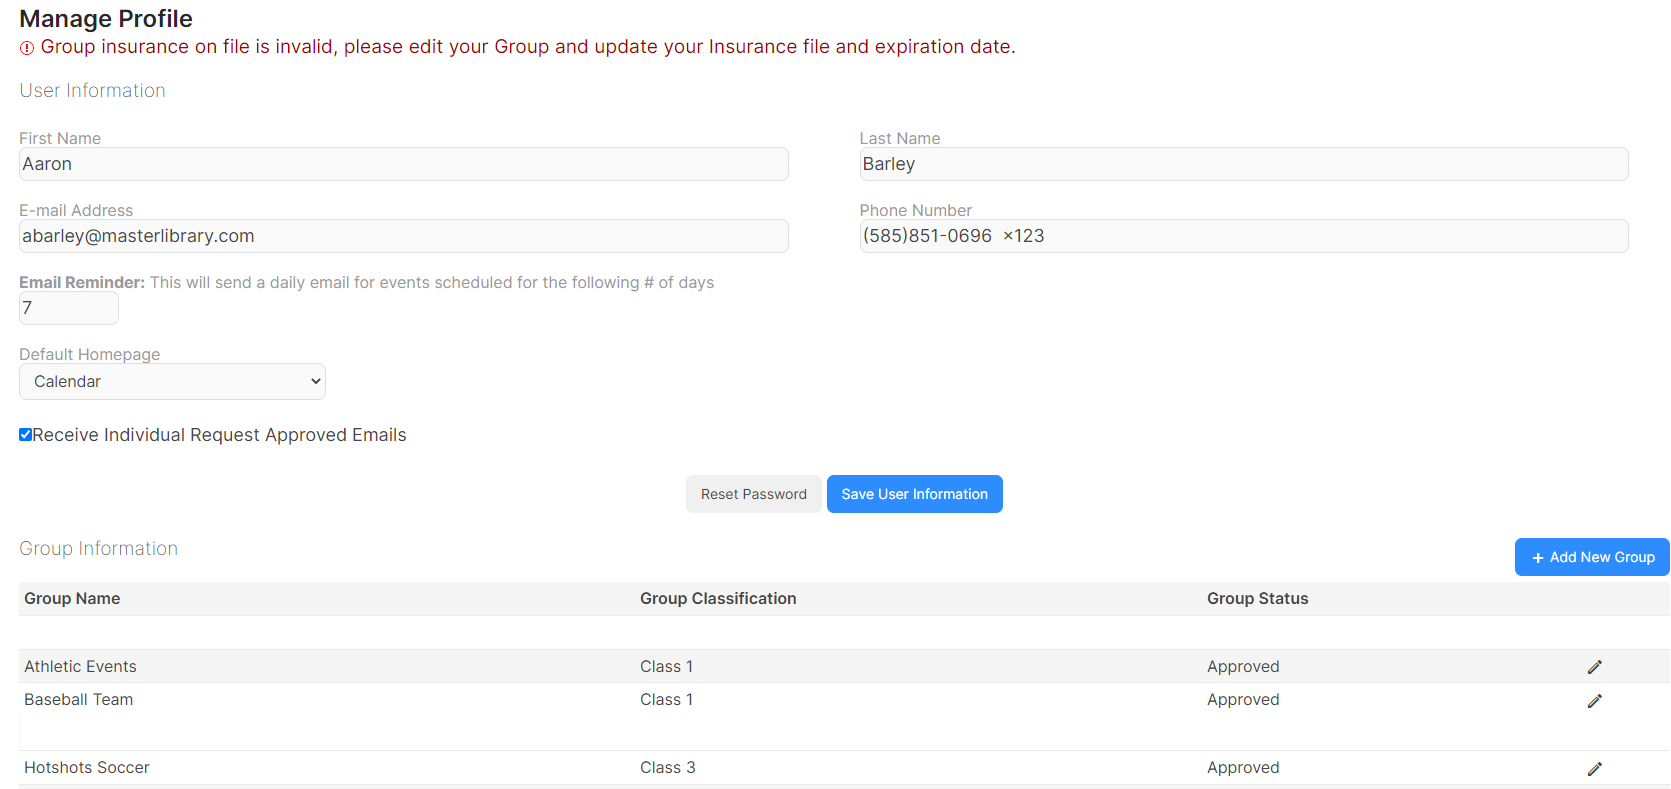Click the red warning icon beside insurance message
1671x789 pixels.
(x=27, y=48)
